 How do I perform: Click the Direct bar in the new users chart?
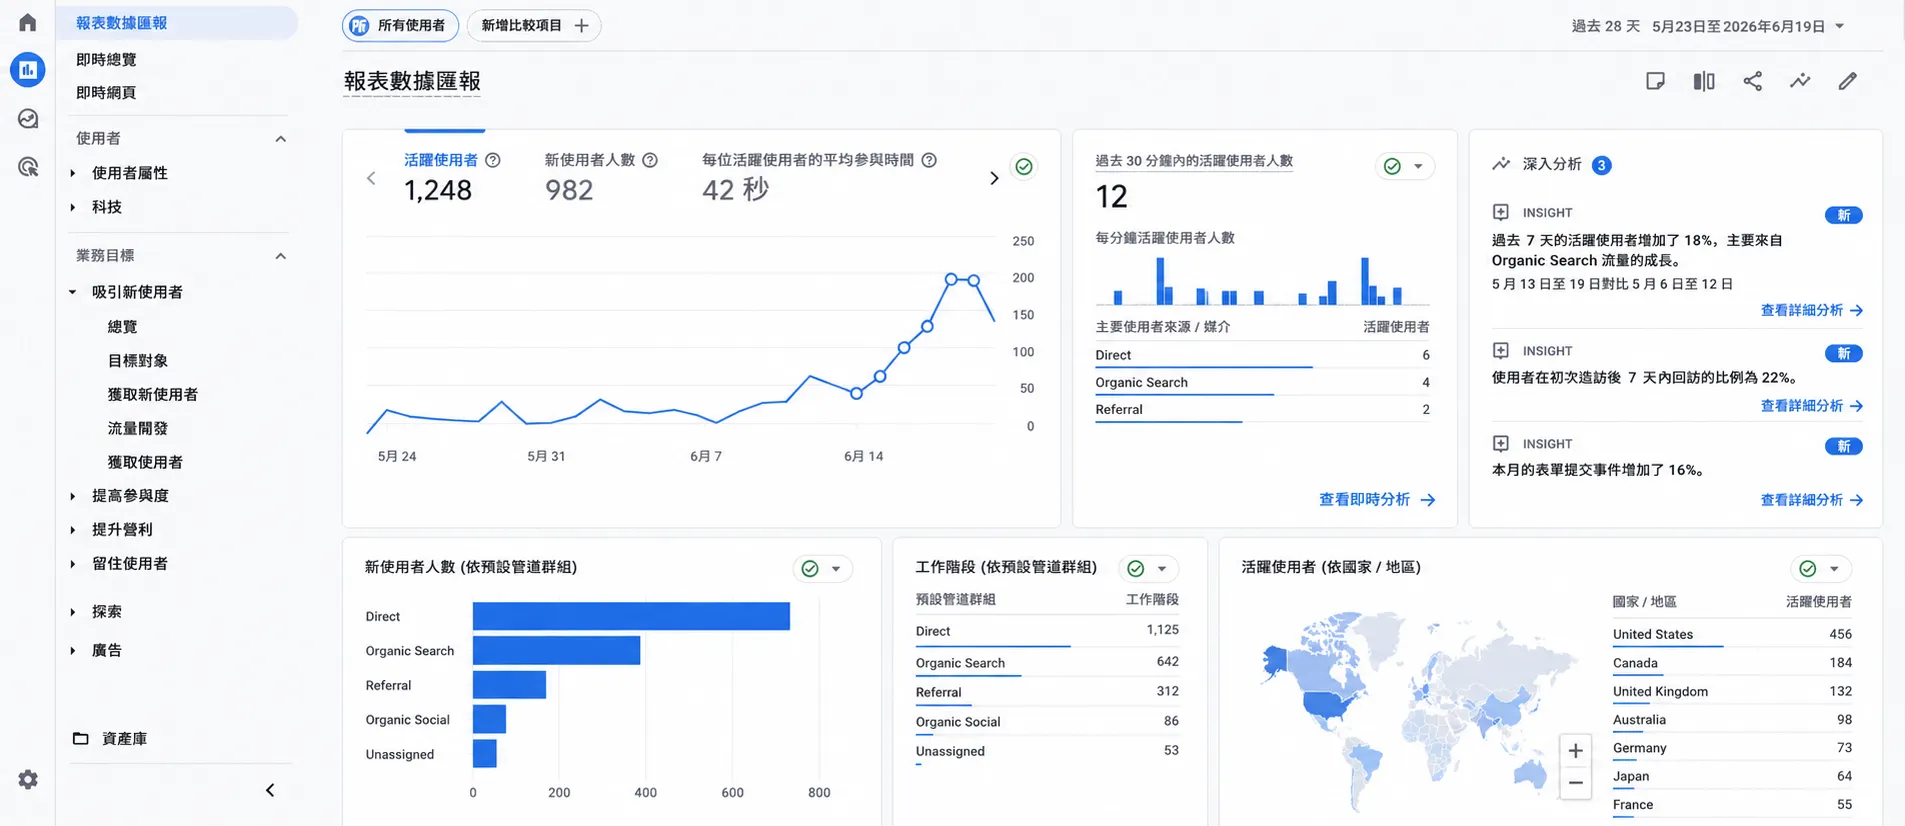click(x=631, y=616)
